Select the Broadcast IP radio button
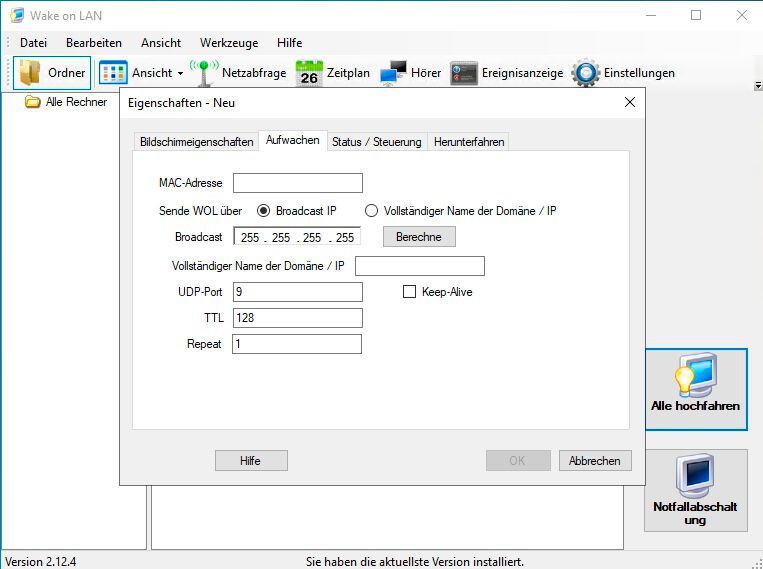 [x=264, y=211]
